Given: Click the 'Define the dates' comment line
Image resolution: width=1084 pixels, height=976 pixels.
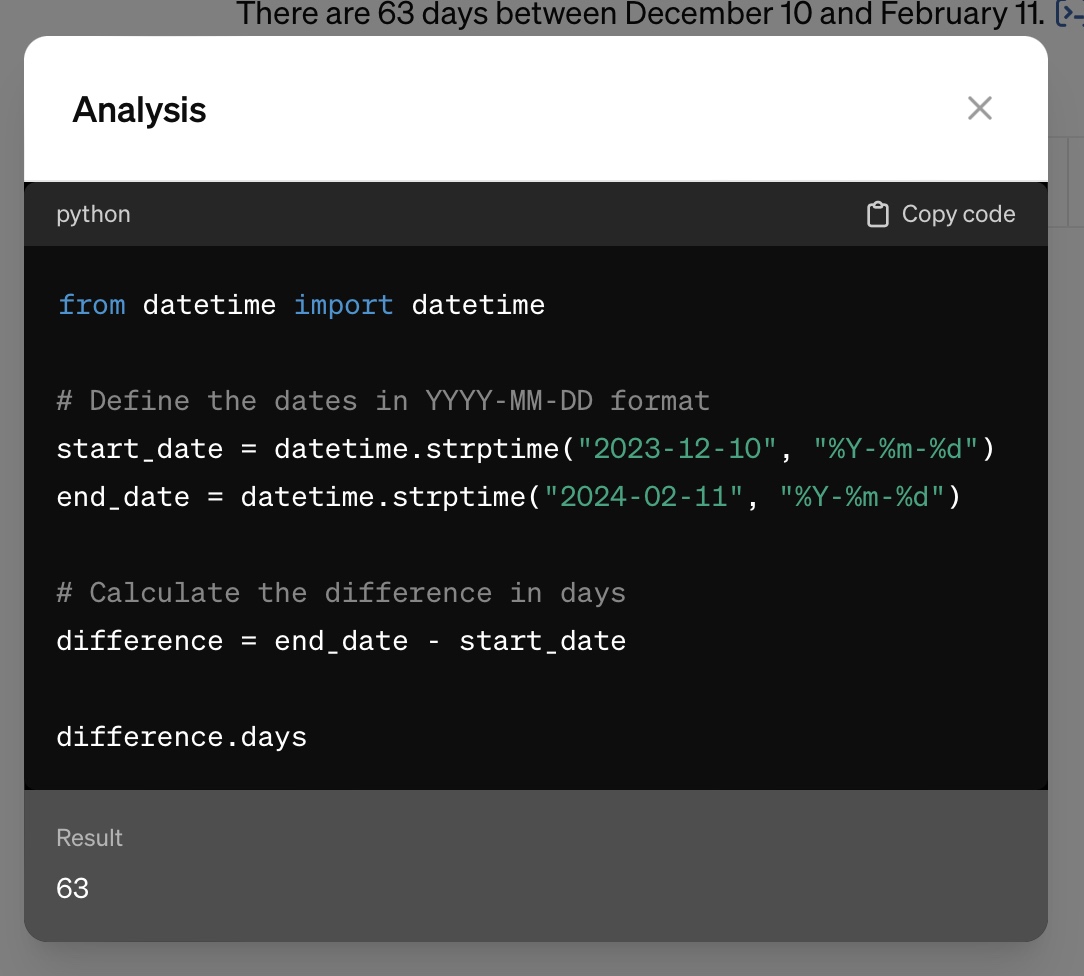Looking at the screenshot, I should pos(383,401).
